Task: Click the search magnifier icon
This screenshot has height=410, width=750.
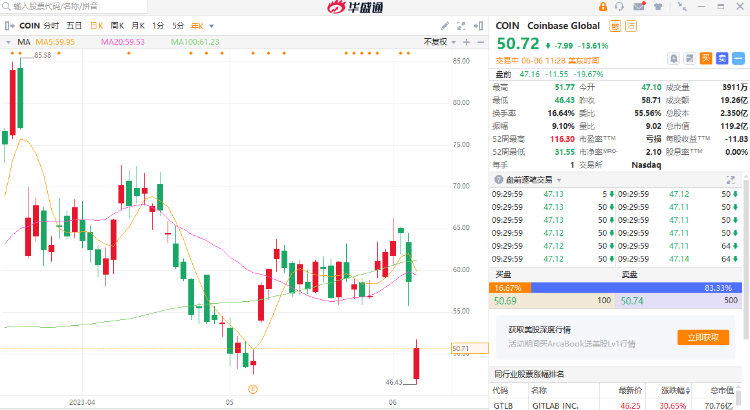Action: point(6,6)
